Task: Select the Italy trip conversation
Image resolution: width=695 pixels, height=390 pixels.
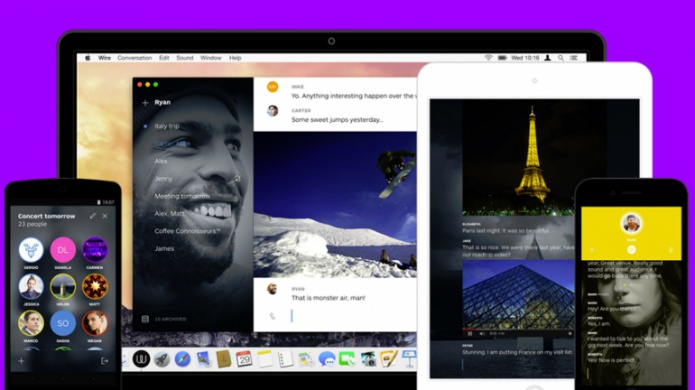Action: [x=167, y=126]
